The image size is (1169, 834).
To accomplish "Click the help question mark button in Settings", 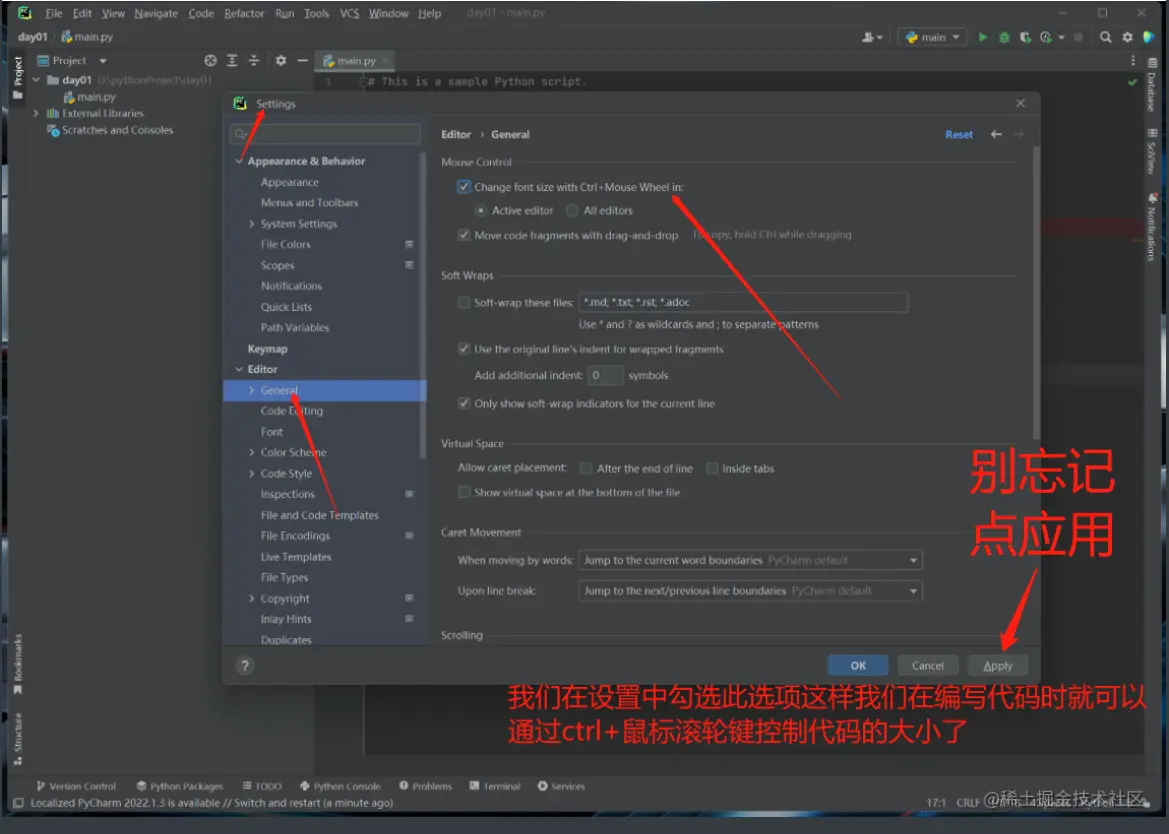I will pyautogui.click(x=245, y=666).
